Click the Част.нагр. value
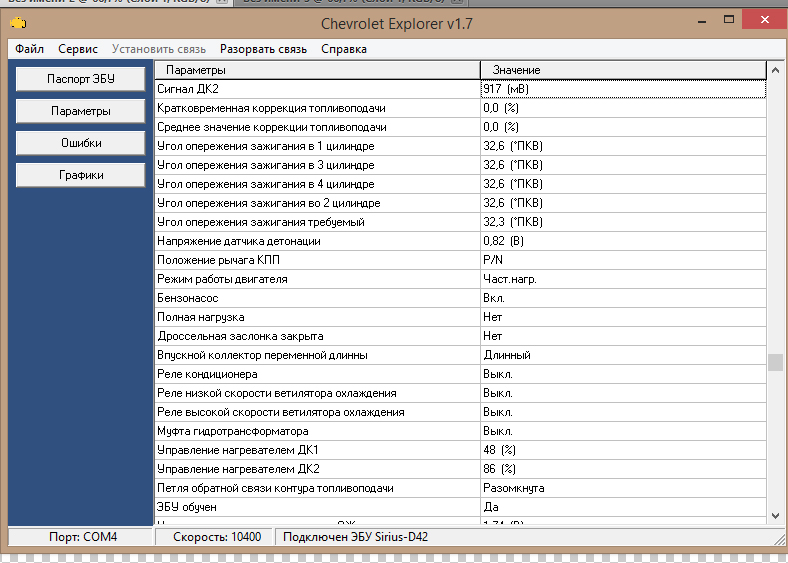The image size is (788, 563). [623, 279]
